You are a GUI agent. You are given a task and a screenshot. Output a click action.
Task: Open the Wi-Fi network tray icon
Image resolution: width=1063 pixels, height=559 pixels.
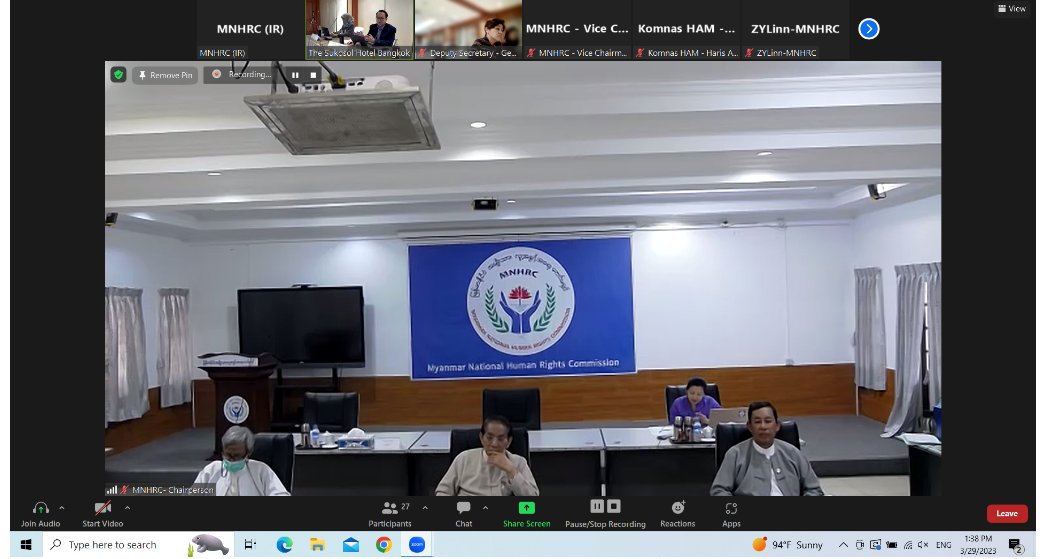pos(908,545)
